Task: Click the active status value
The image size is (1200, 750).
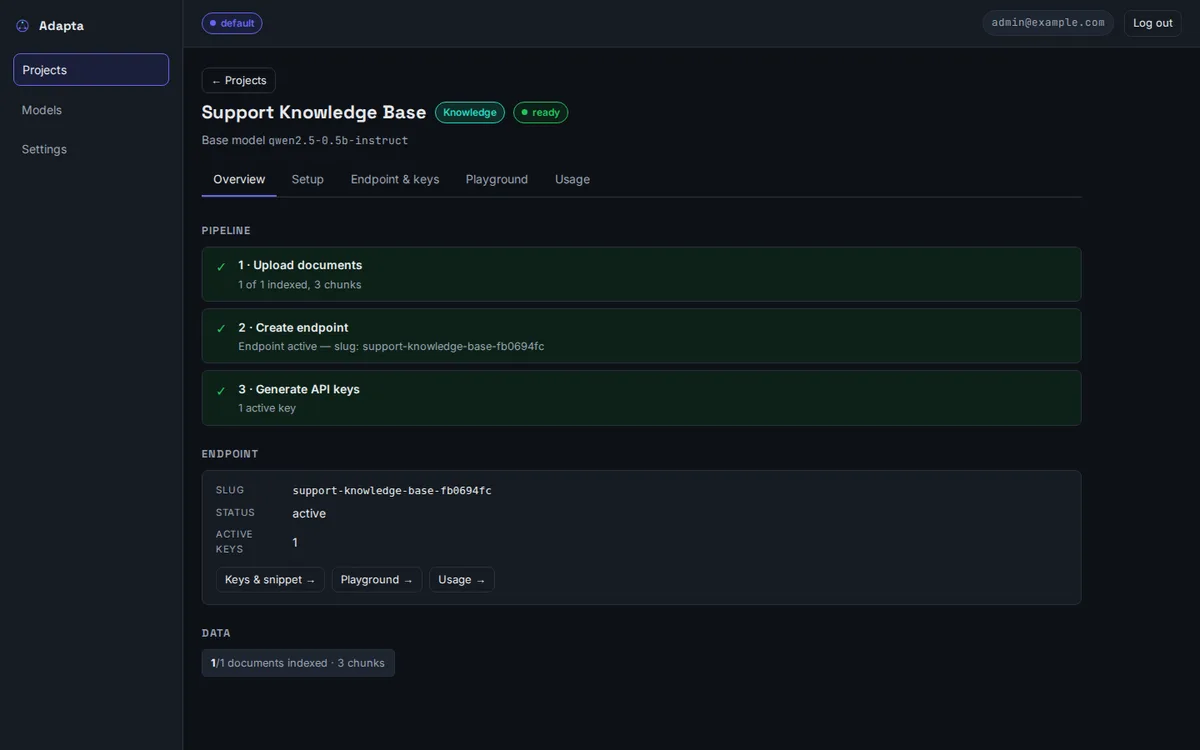Action: [x=309, y=513]
